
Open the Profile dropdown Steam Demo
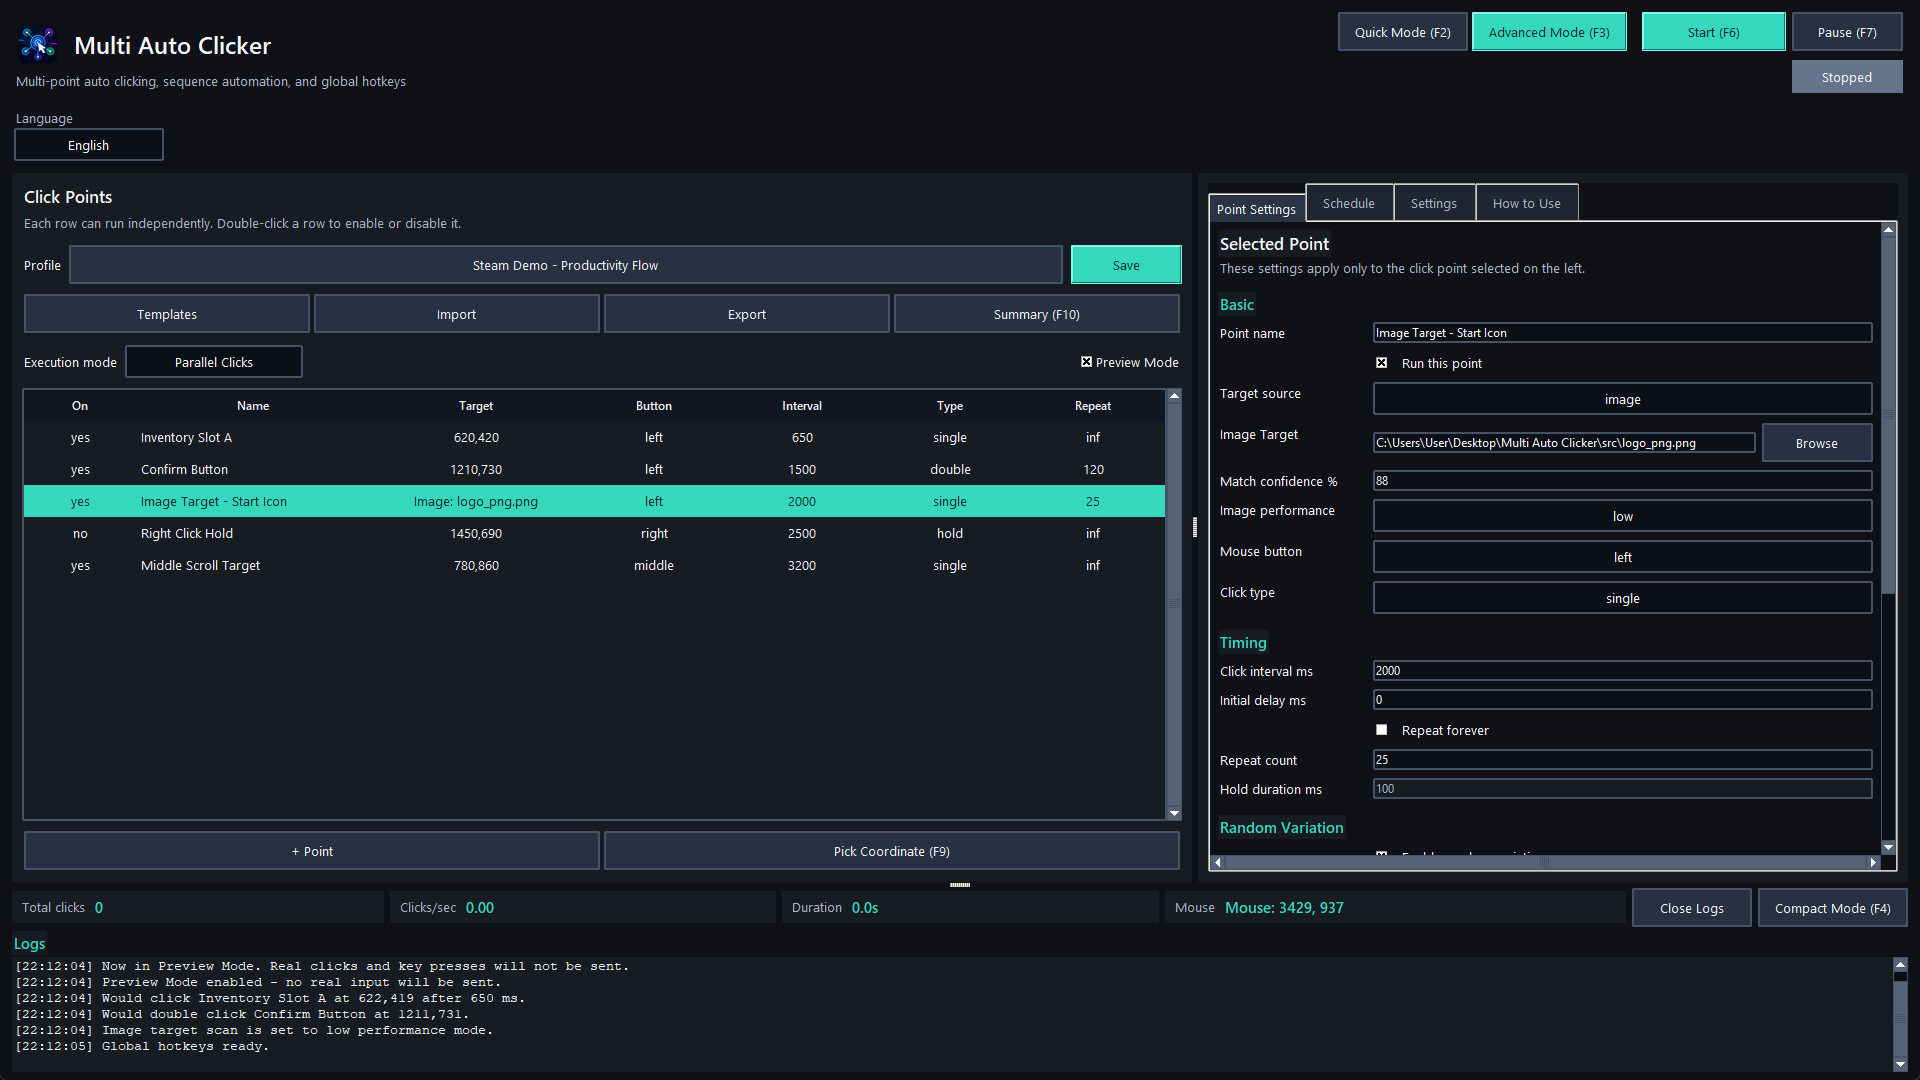point(565,265)
